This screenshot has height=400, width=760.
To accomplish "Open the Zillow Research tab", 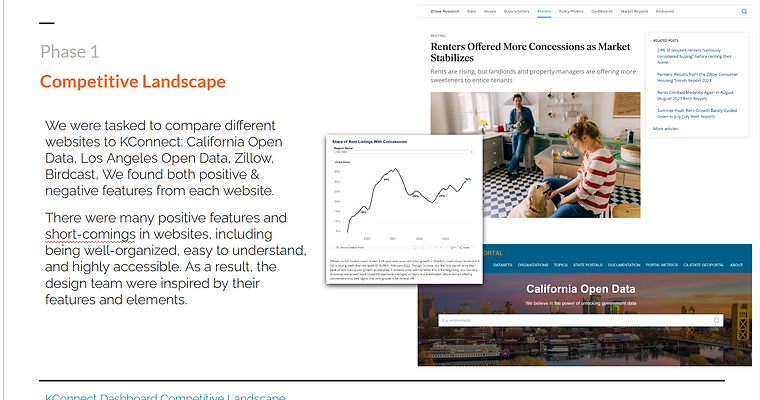I will point(444,11).
